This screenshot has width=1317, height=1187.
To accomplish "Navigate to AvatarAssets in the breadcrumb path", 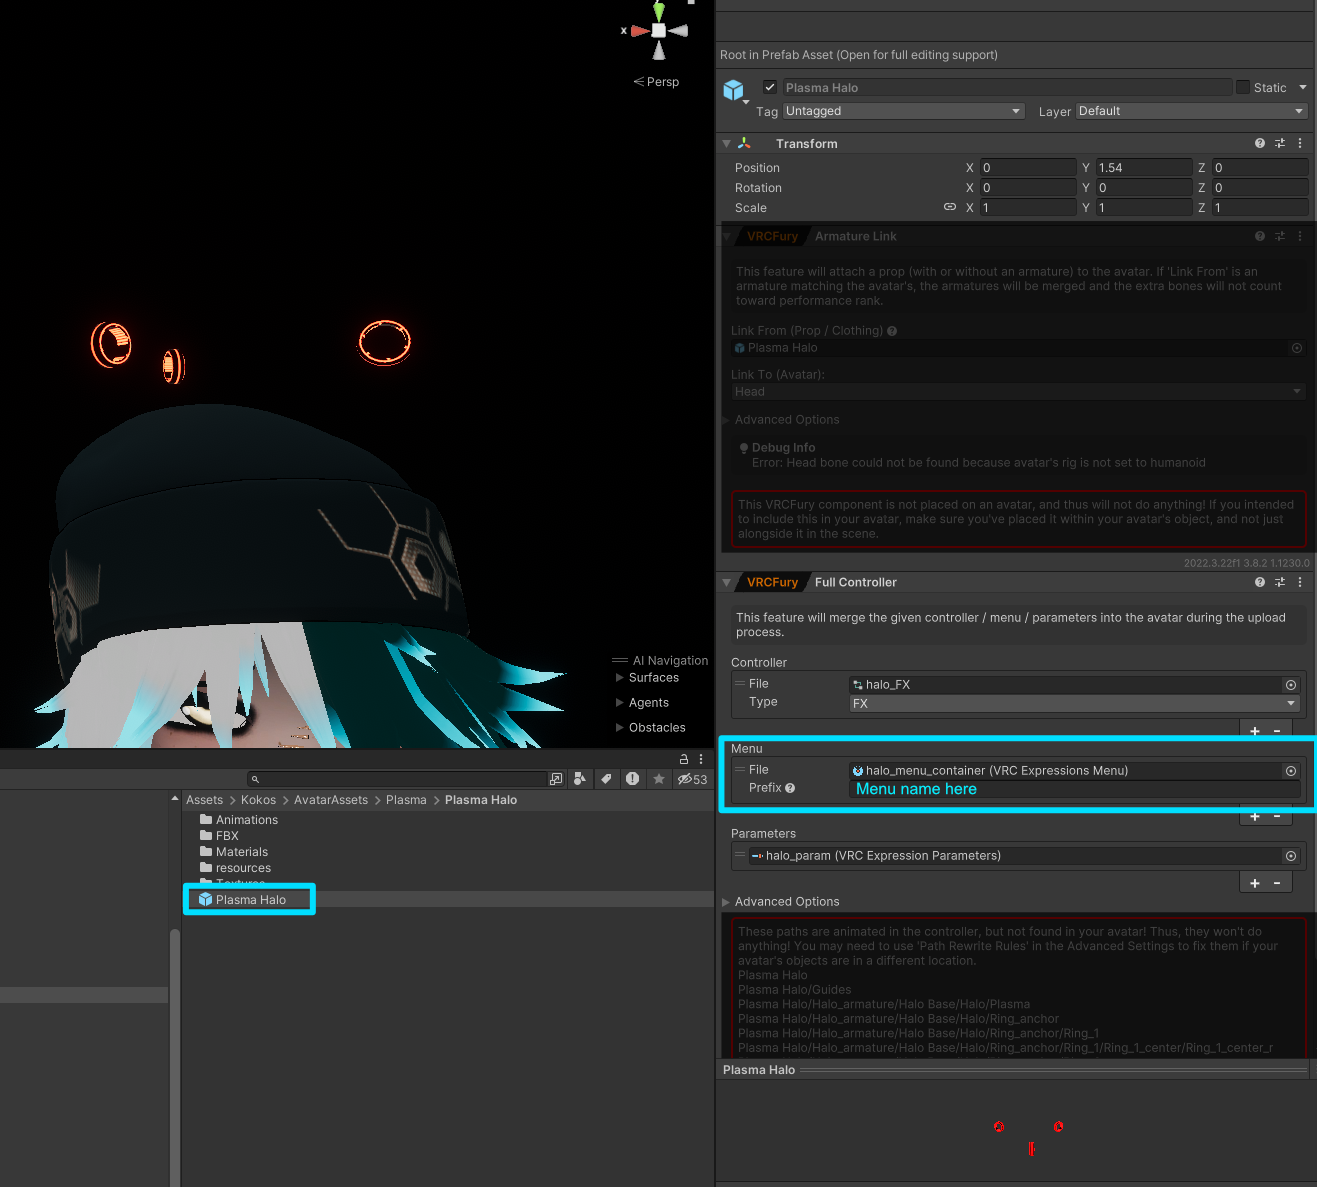I will point(330,800).
